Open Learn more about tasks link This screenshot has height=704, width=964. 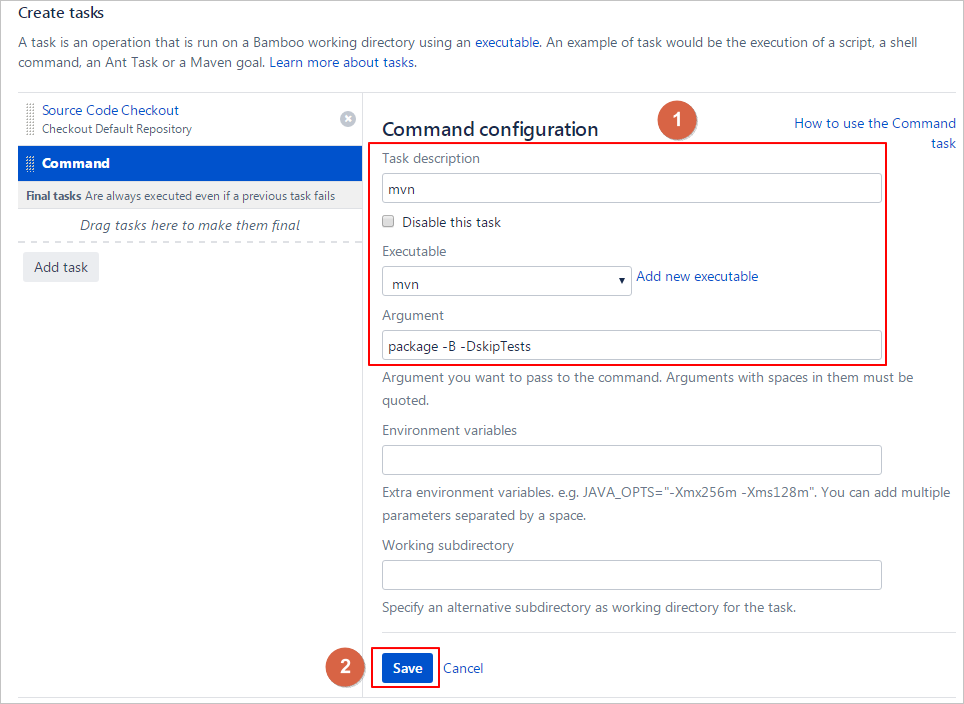[342, 62]
